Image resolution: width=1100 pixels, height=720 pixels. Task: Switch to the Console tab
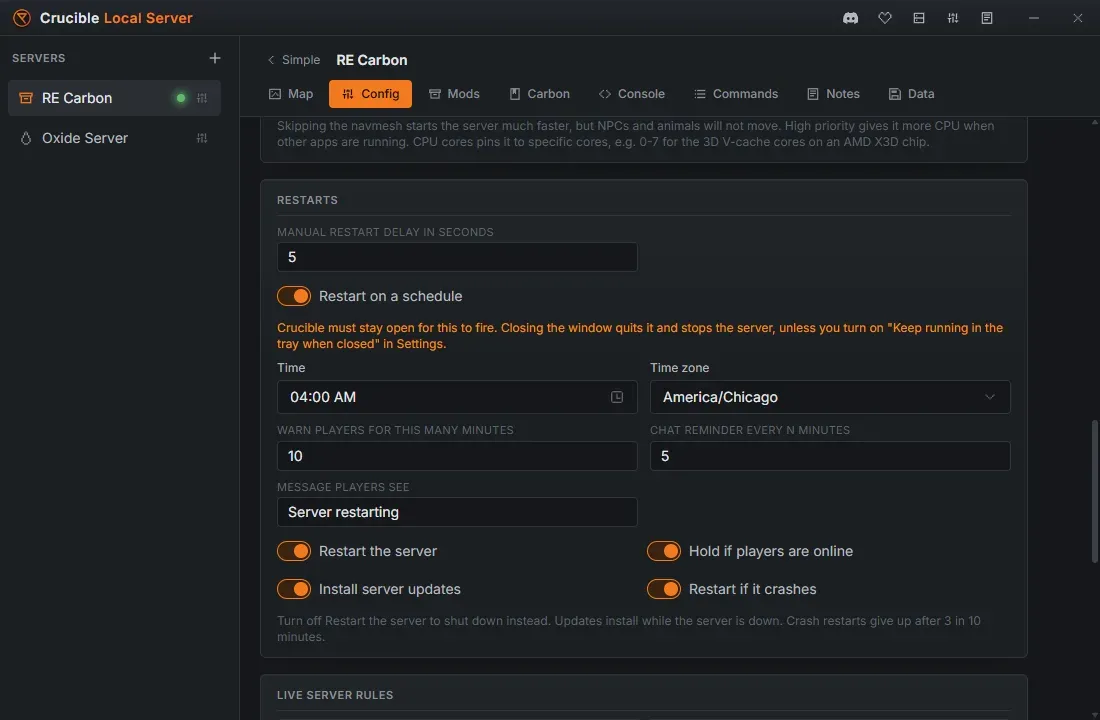(x=631, y=94)
